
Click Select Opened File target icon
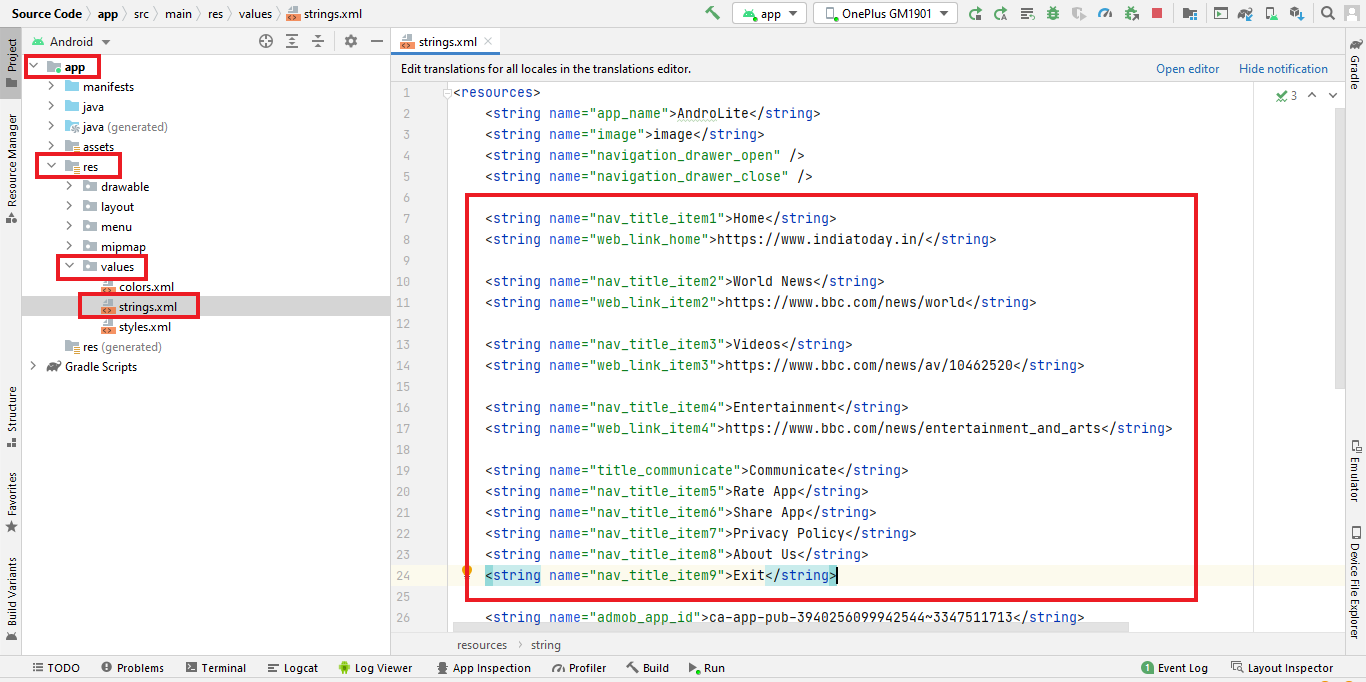(266, 41)
